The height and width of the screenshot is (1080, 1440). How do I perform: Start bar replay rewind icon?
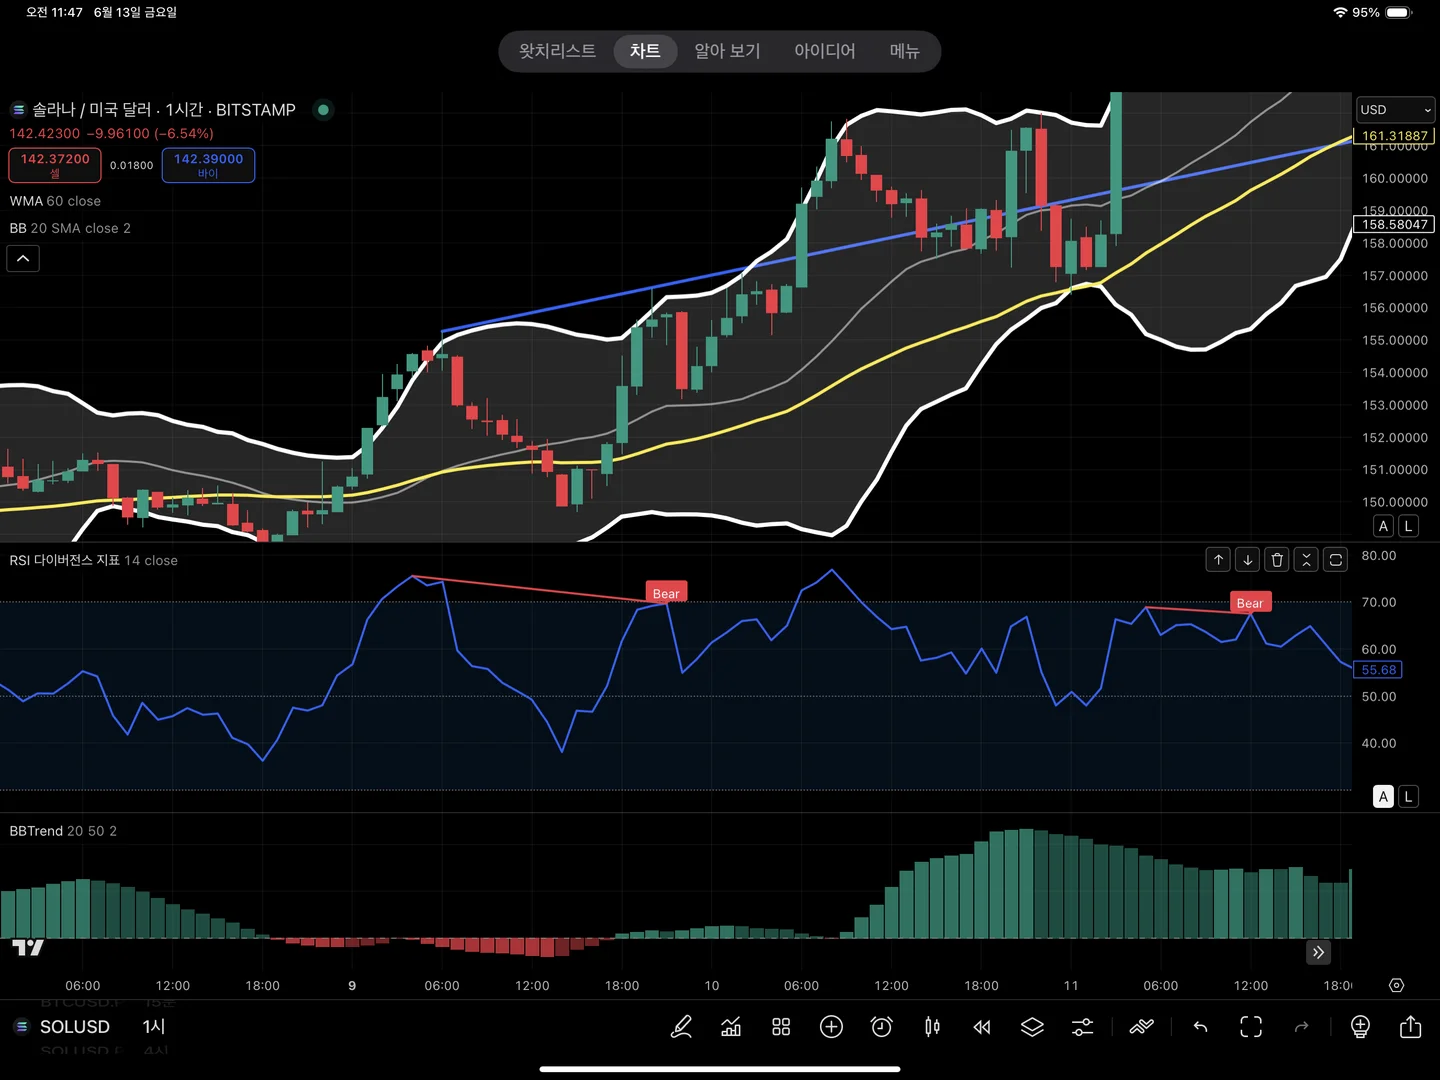pyautogui.click(x=982, y=1027)
